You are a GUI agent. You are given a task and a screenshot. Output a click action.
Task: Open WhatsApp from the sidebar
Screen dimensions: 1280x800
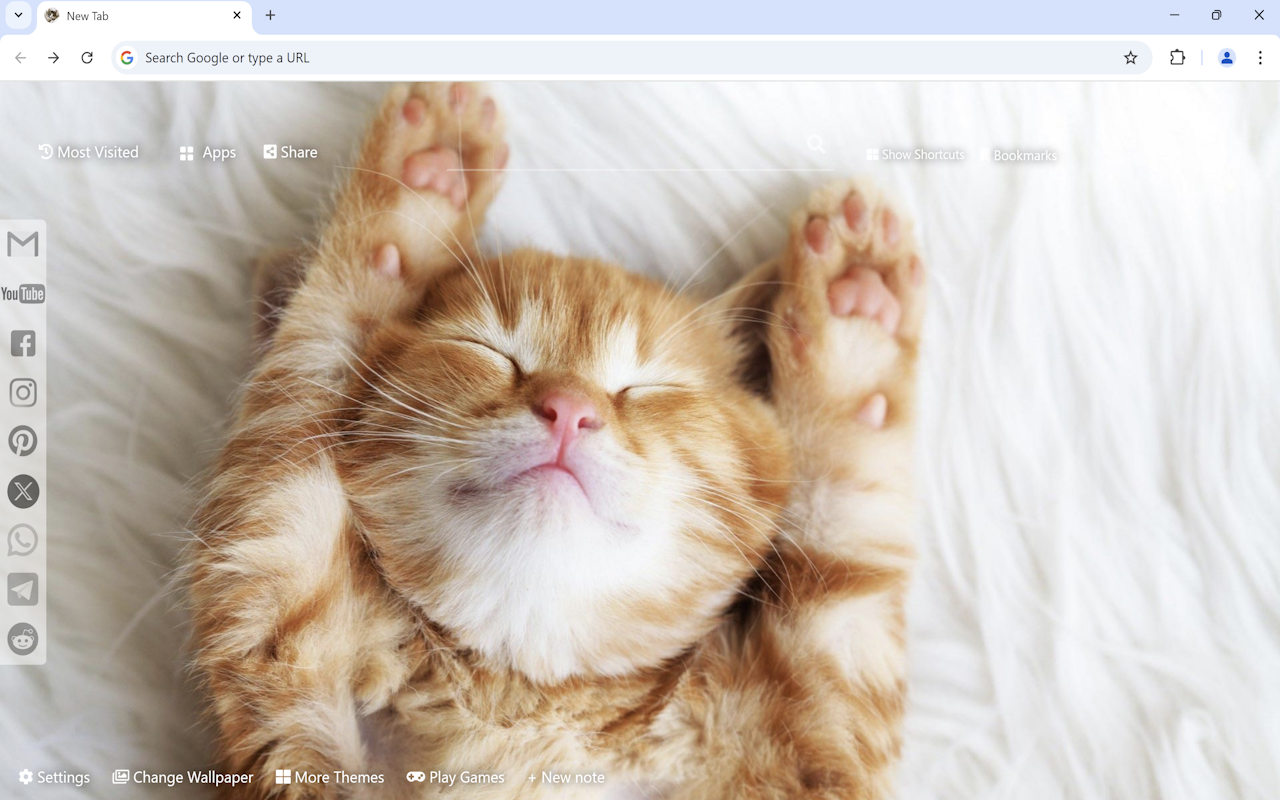pyautogui.click(x=22, y=540)
